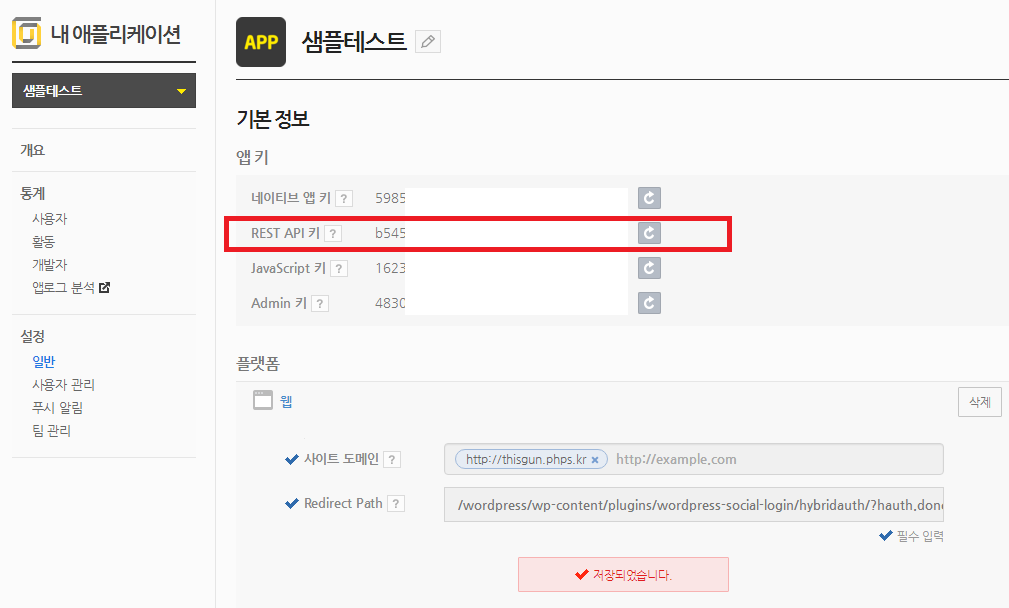The image size is (1009, 608).
Task: Click the 샘플테스트 page title
Action: tap(354, 42)
